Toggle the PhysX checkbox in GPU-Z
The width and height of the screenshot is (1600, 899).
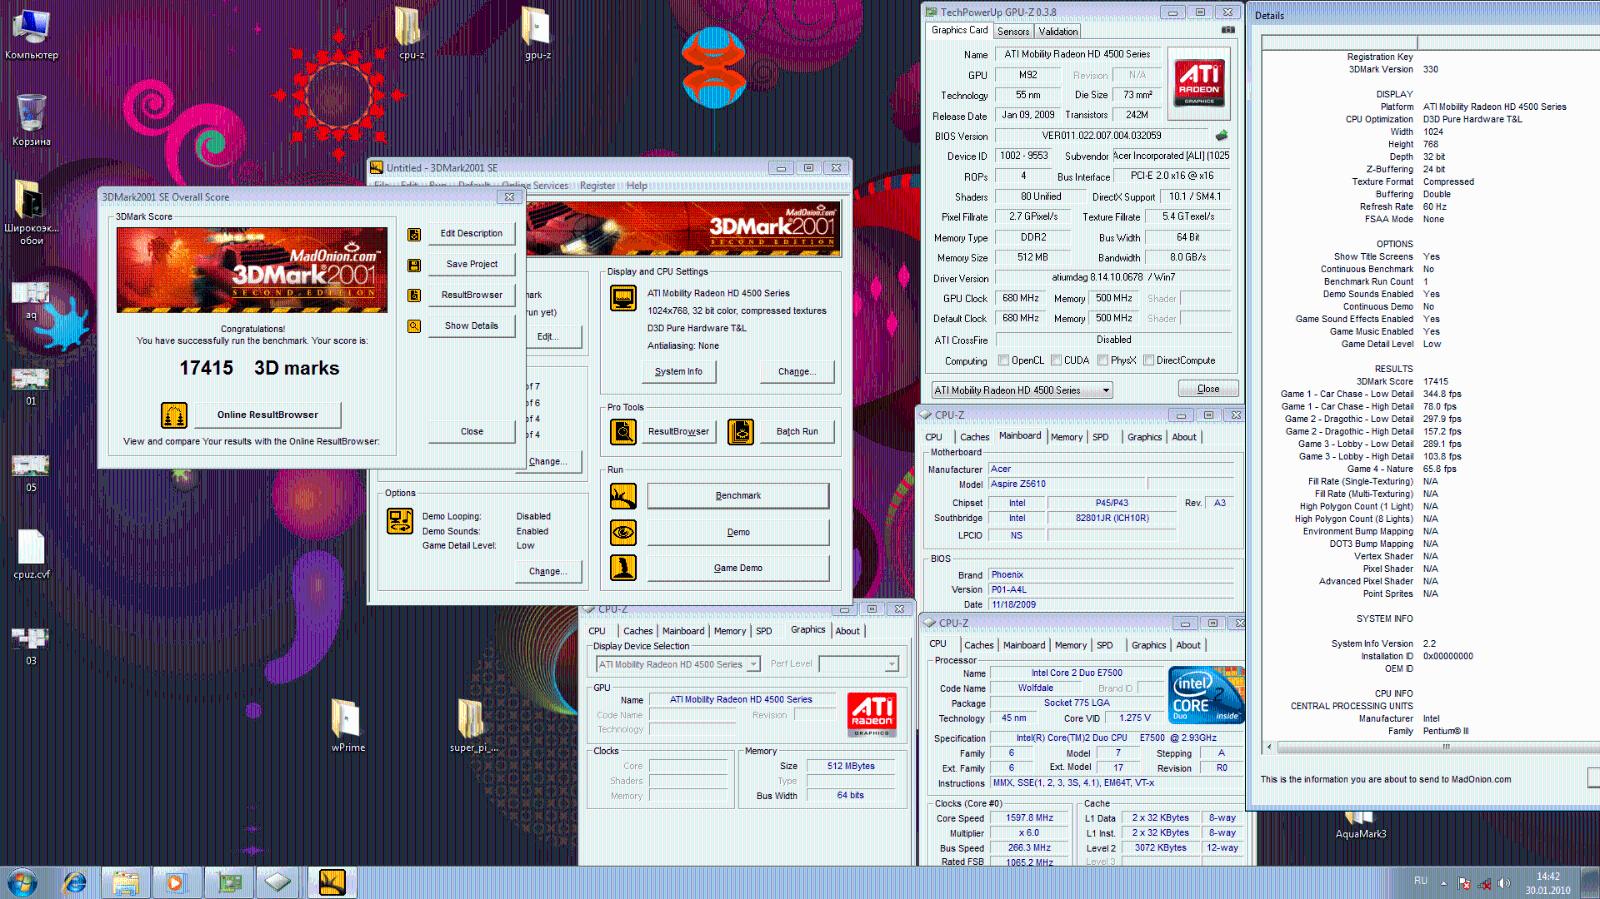[1102, 361]
